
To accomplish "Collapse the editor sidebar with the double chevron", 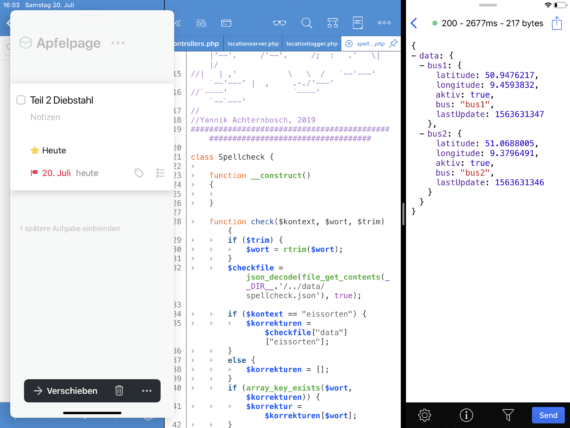I will click(x=178, y=23).
